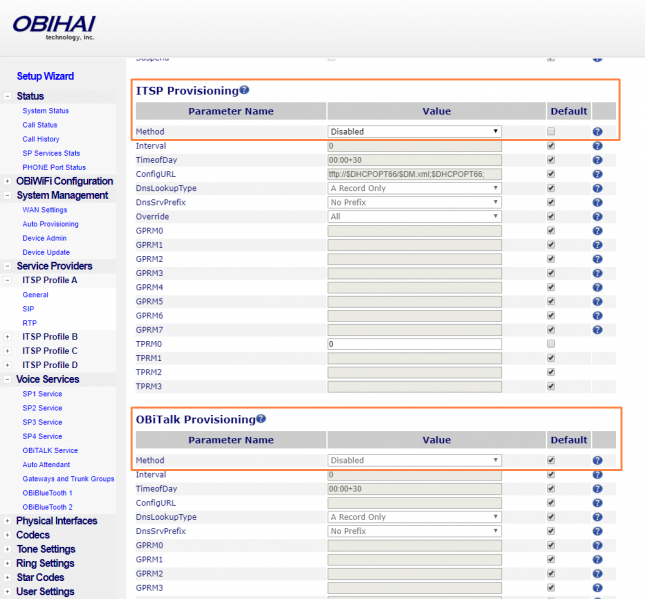The width and height of the screenshot is (645, 599).
Task: Open the ITSP Provisioning Method dropdown
Action: click(414, 132)
